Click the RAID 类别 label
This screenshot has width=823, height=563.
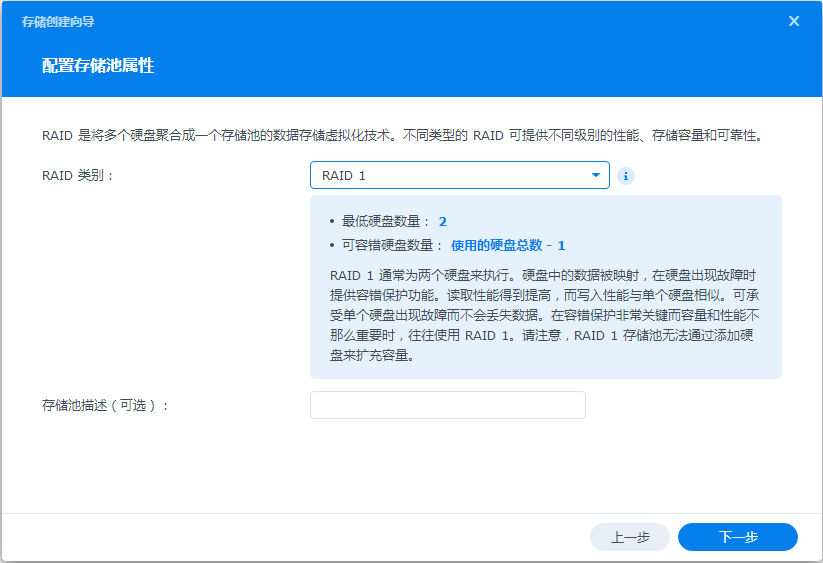click(x=77, y=175)
